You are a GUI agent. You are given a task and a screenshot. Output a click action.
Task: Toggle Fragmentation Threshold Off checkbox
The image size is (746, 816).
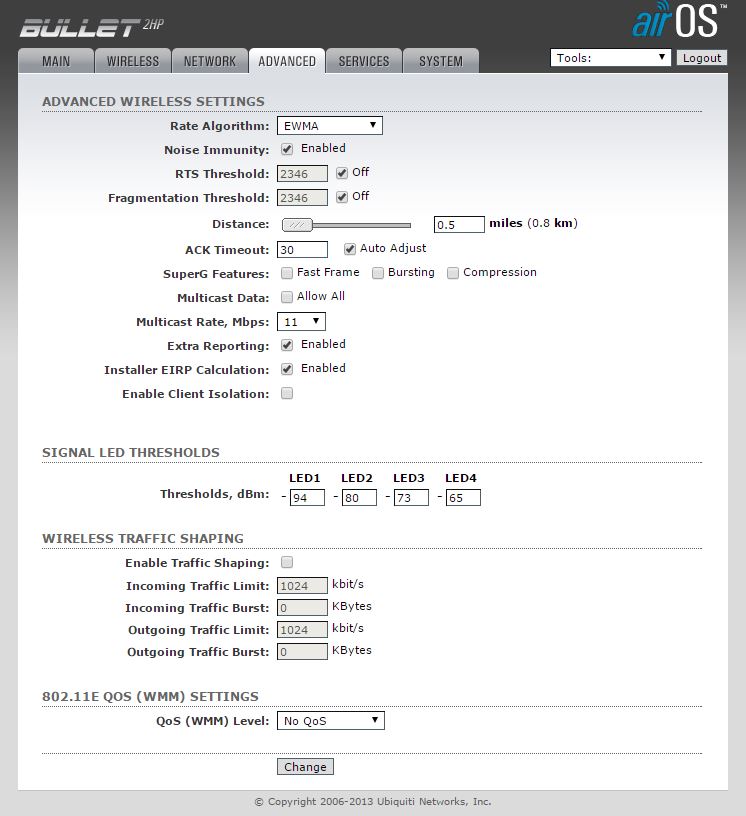tap(342, 197)
